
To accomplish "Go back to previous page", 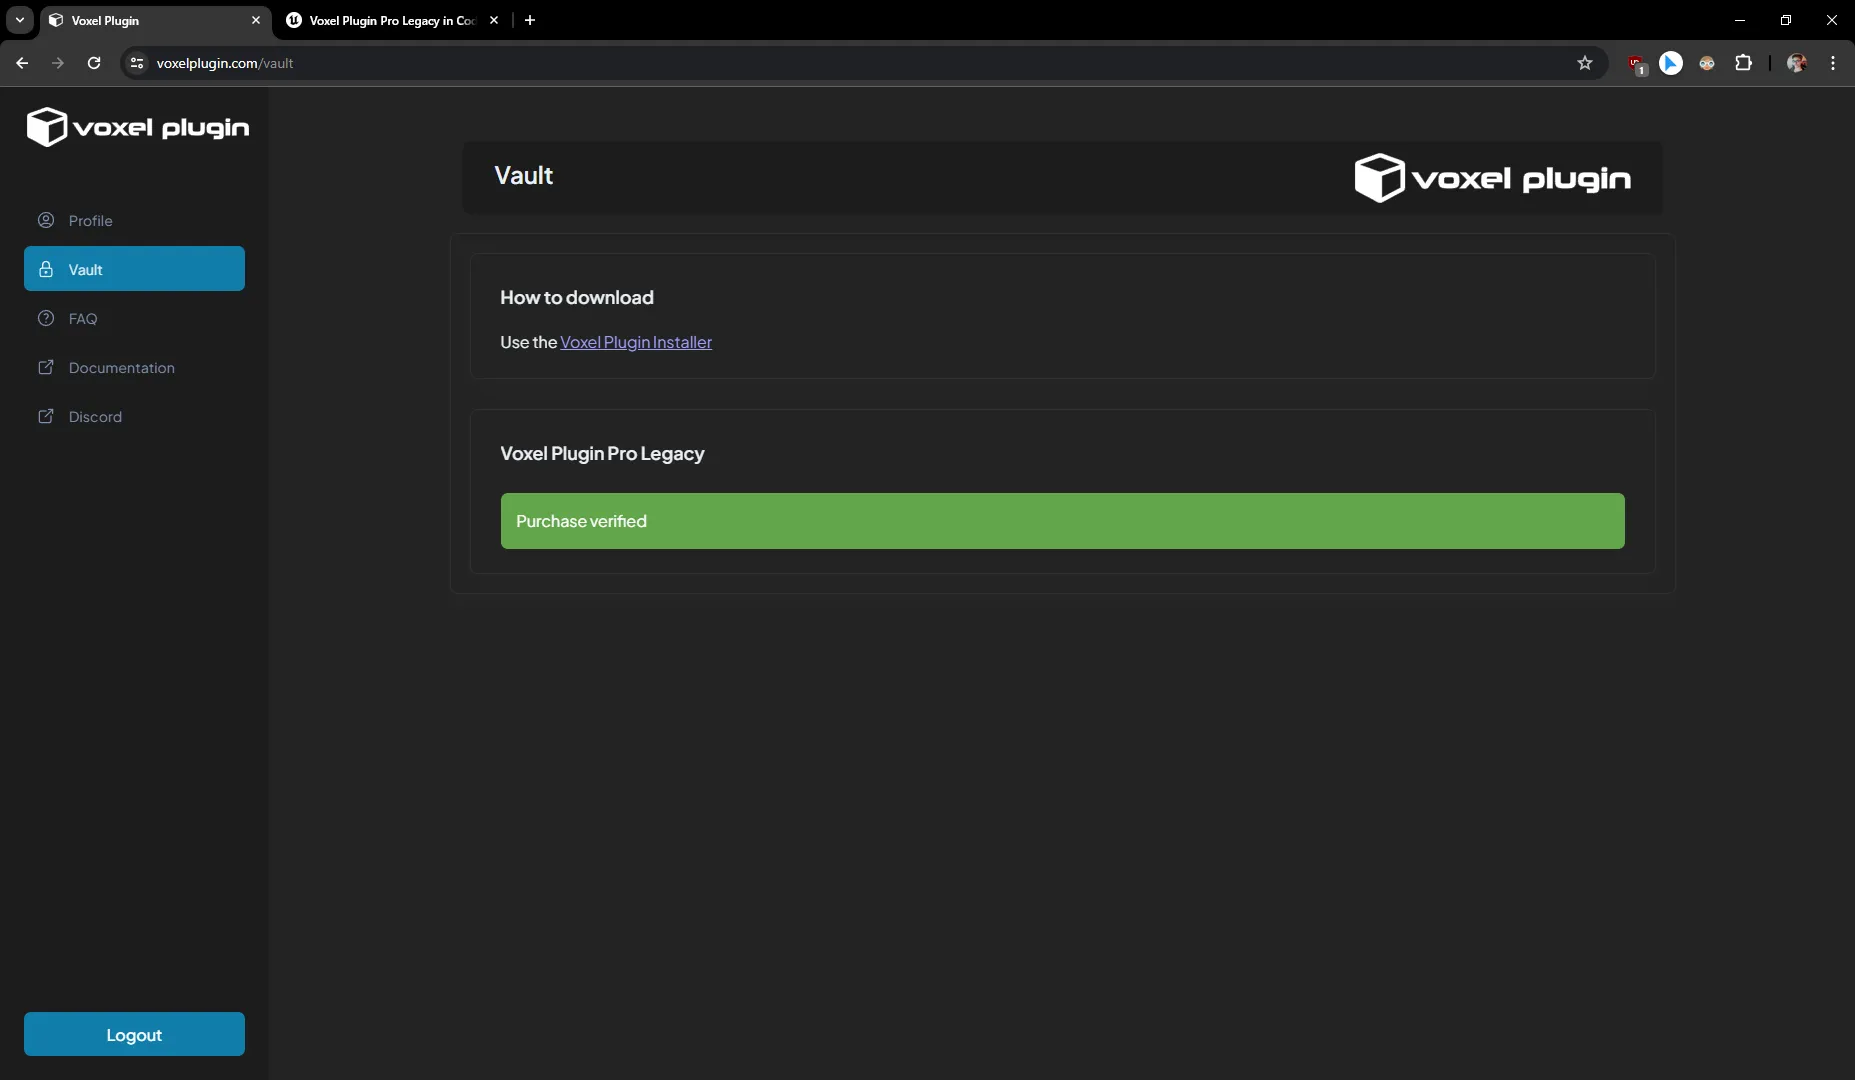I will [x=22, y=63].
